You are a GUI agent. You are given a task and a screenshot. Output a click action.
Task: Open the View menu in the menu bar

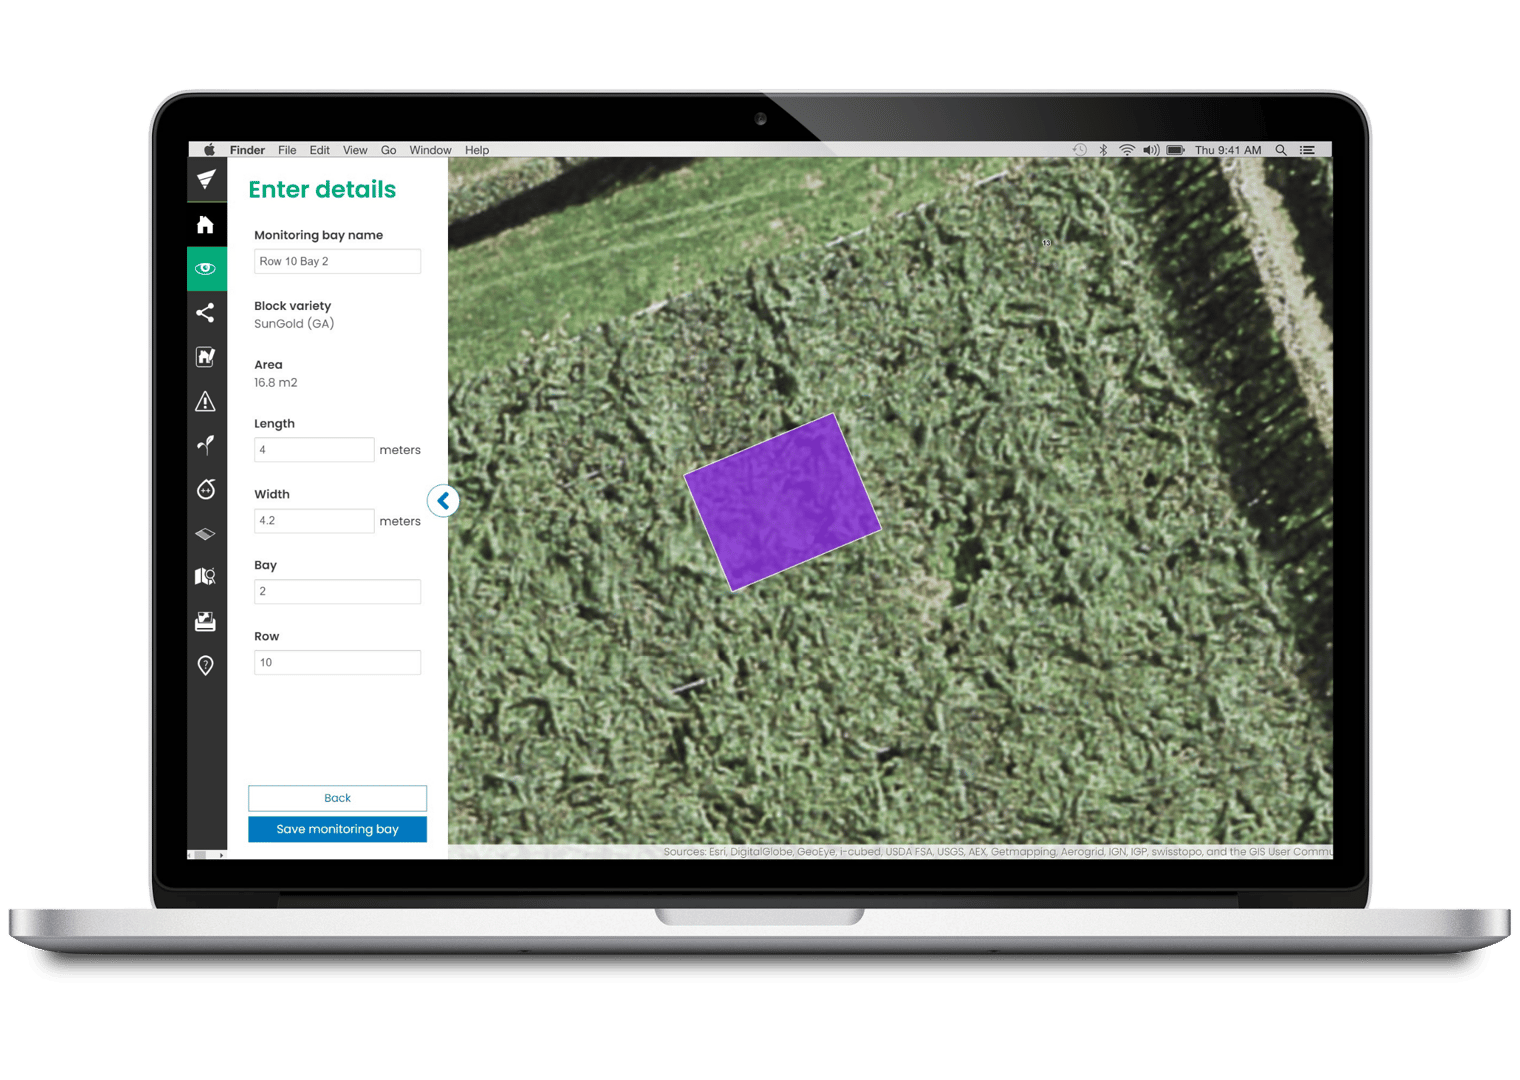click(x=355, y=150)
